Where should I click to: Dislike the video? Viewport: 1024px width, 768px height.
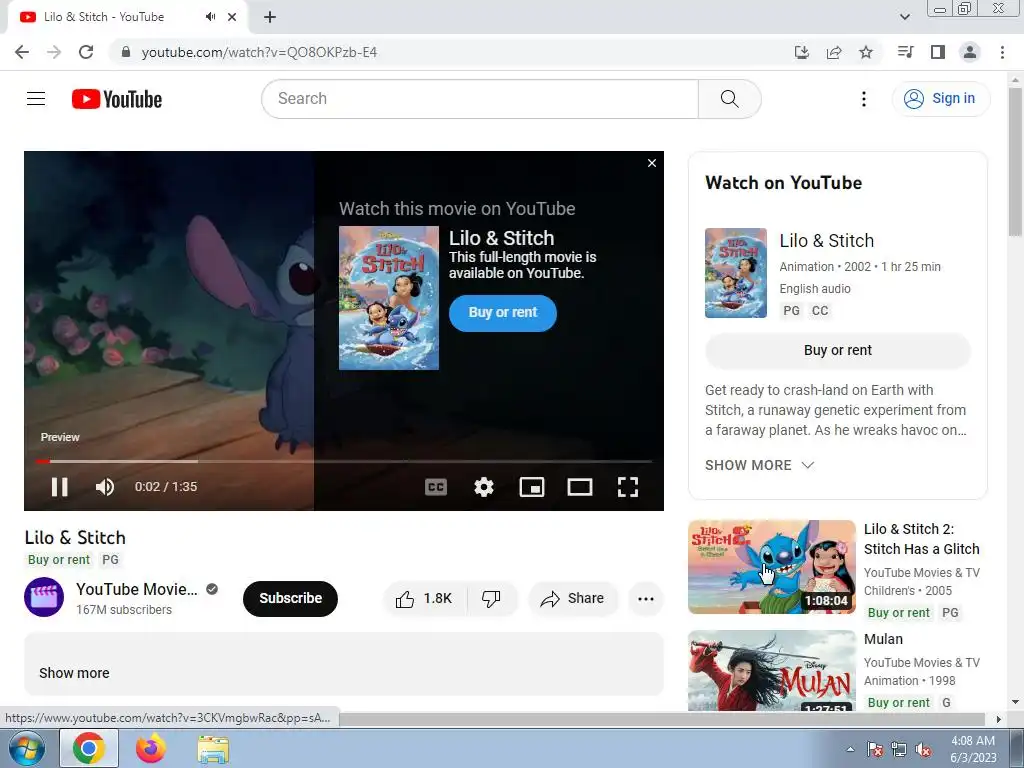[492, 598]
